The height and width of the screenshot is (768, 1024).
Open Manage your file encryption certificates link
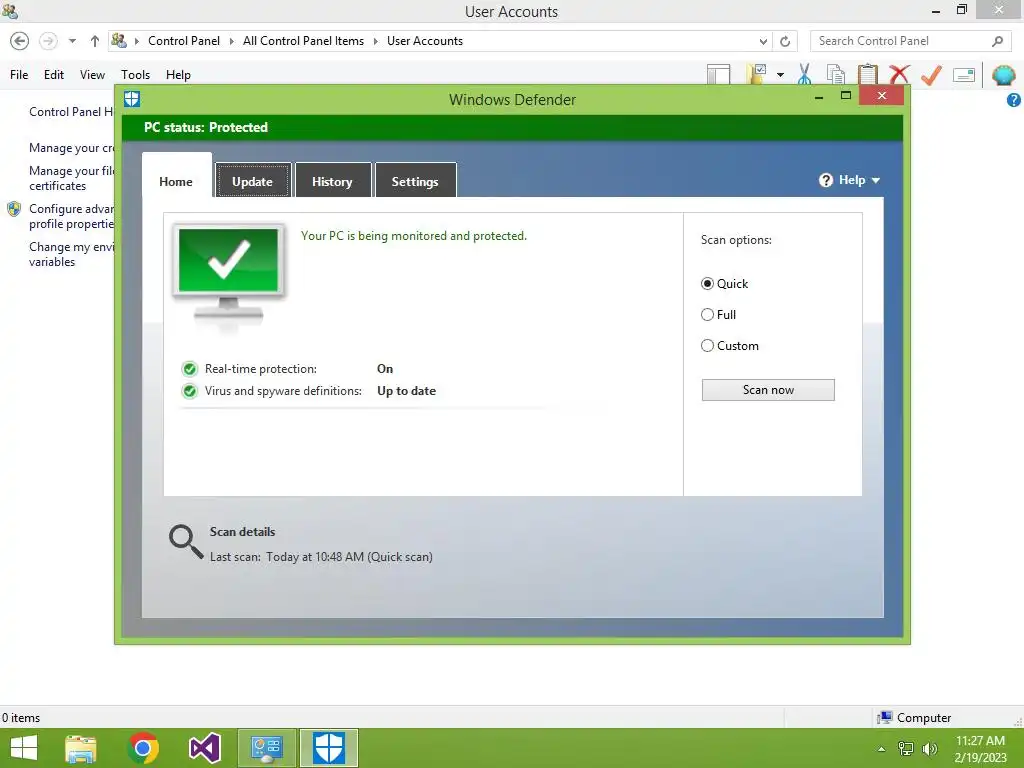coord(71,178)
